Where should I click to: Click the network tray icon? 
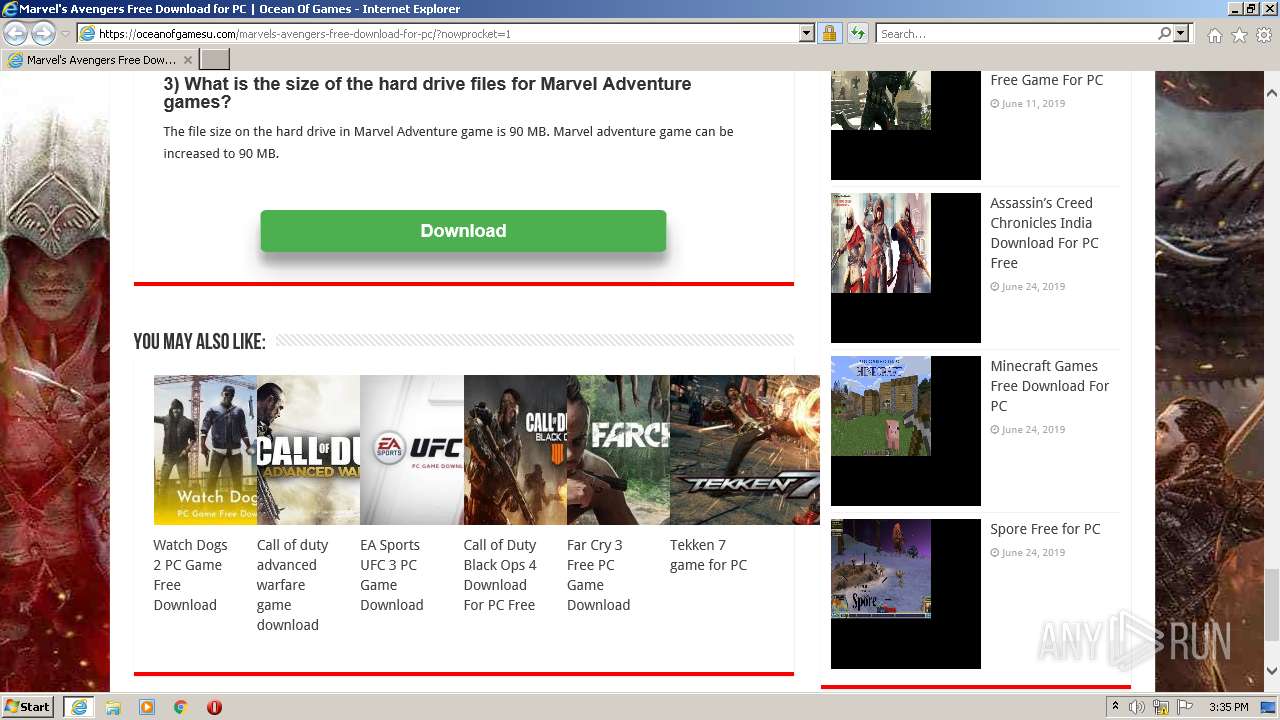[1161, 707]
